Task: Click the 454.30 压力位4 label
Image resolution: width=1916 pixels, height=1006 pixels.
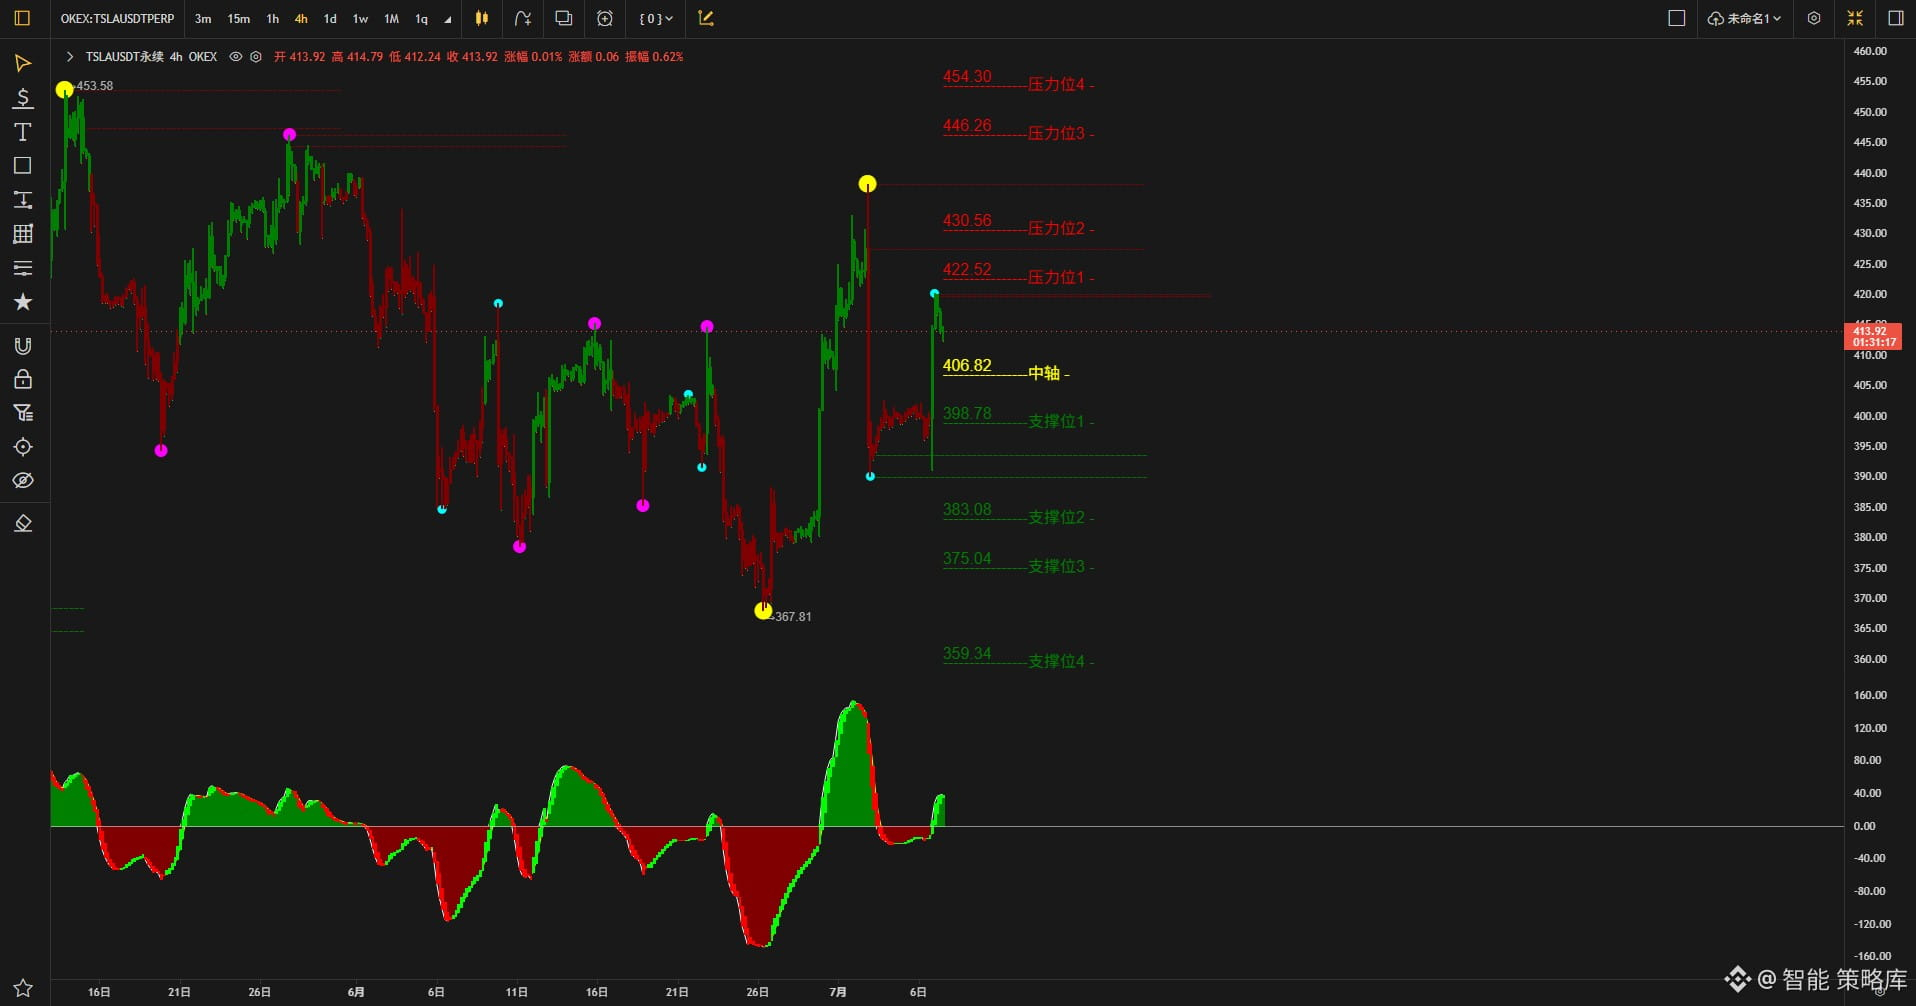Action: pos(1018,80)
